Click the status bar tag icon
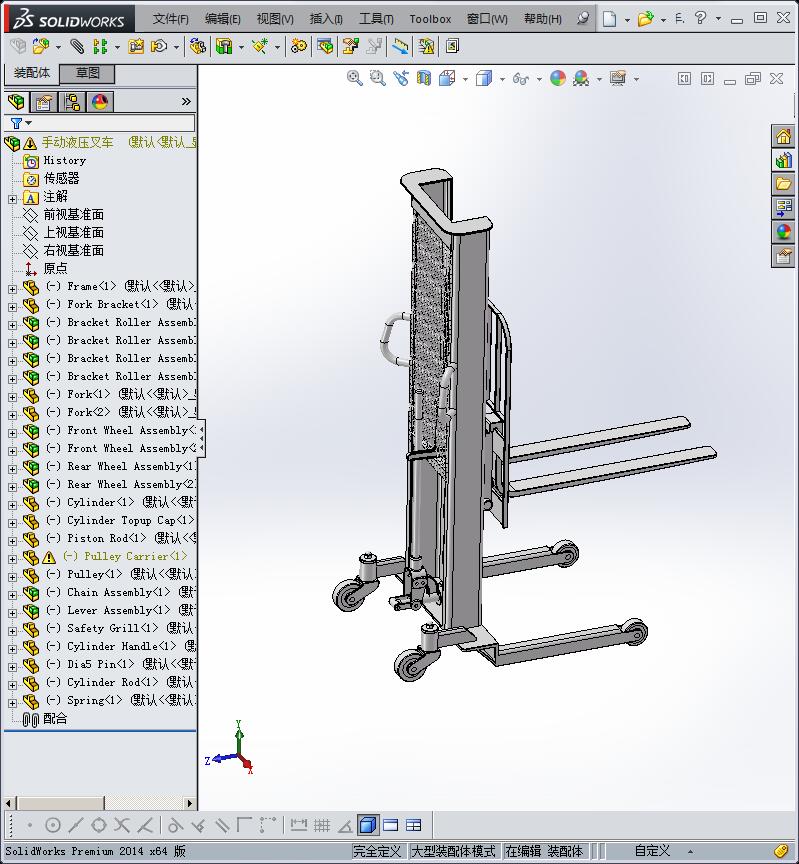Viewport: 799px width, 864px height. tap(781, 851)
